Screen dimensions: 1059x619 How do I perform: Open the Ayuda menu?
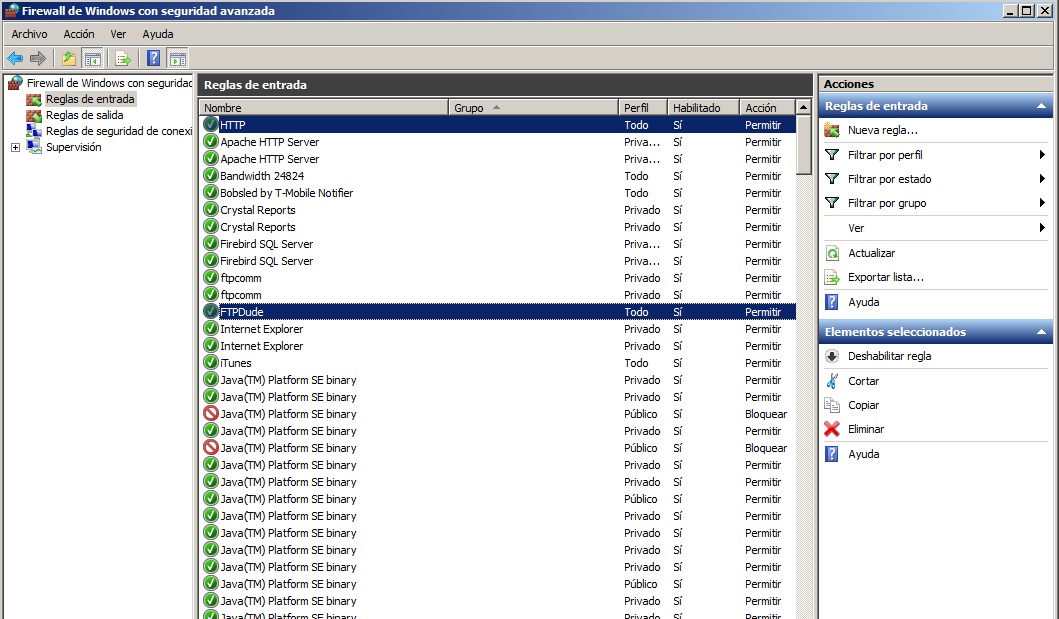click(158, 34)
